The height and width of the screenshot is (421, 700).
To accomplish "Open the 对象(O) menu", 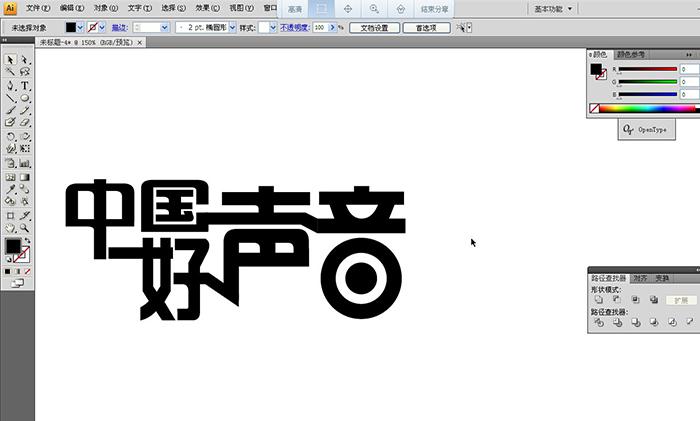I will 106,8.
